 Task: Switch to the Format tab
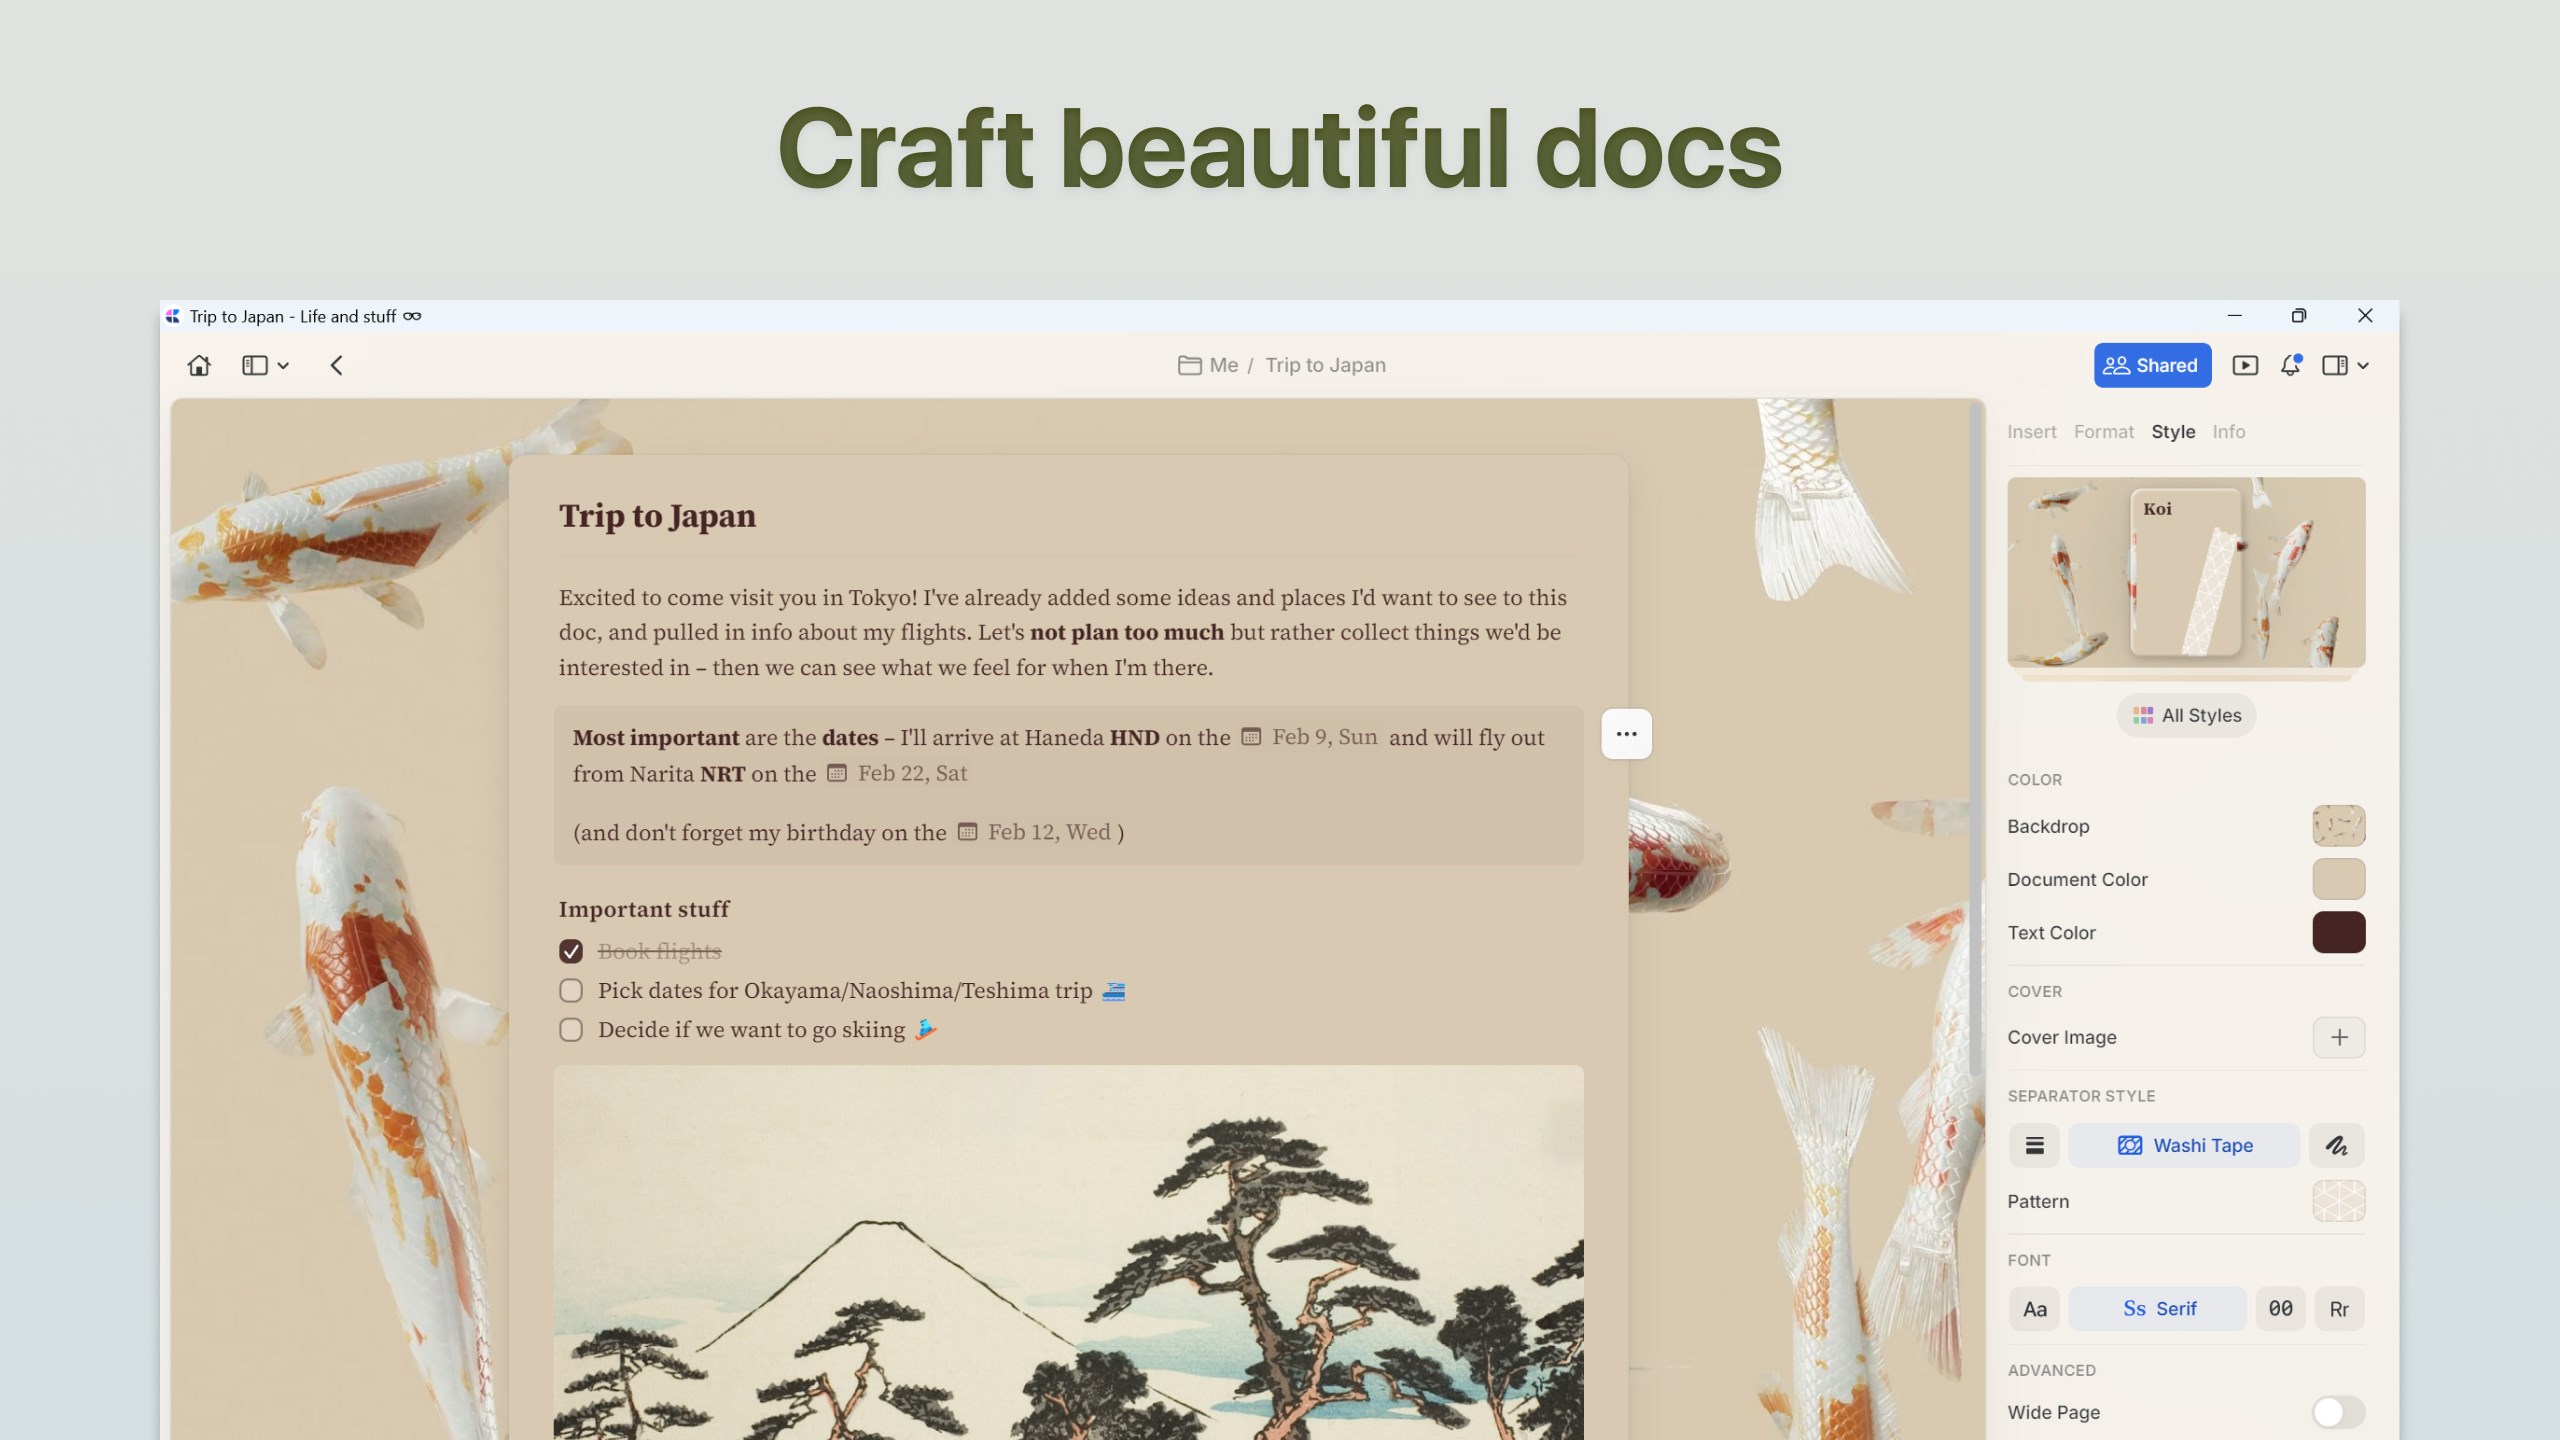tap(2103, 432)
